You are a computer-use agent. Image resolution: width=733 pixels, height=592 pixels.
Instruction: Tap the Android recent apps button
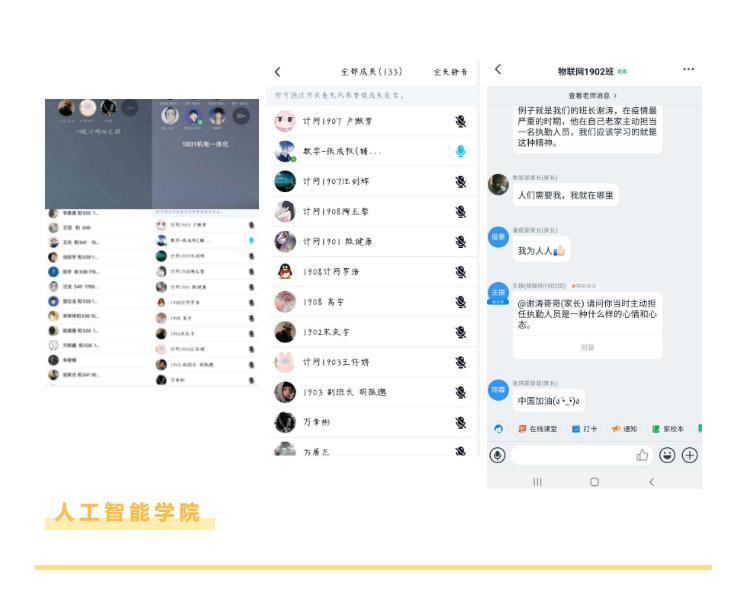[538, 482]
